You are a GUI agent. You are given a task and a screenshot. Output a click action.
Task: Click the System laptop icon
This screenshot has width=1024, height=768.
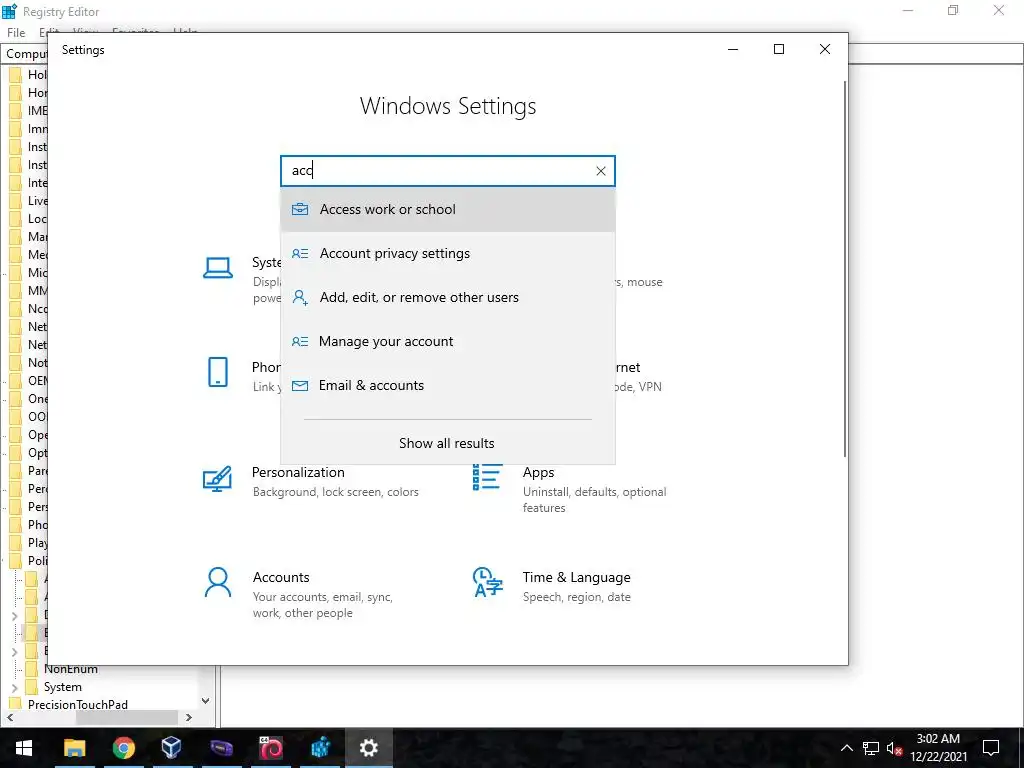point(218,268)
